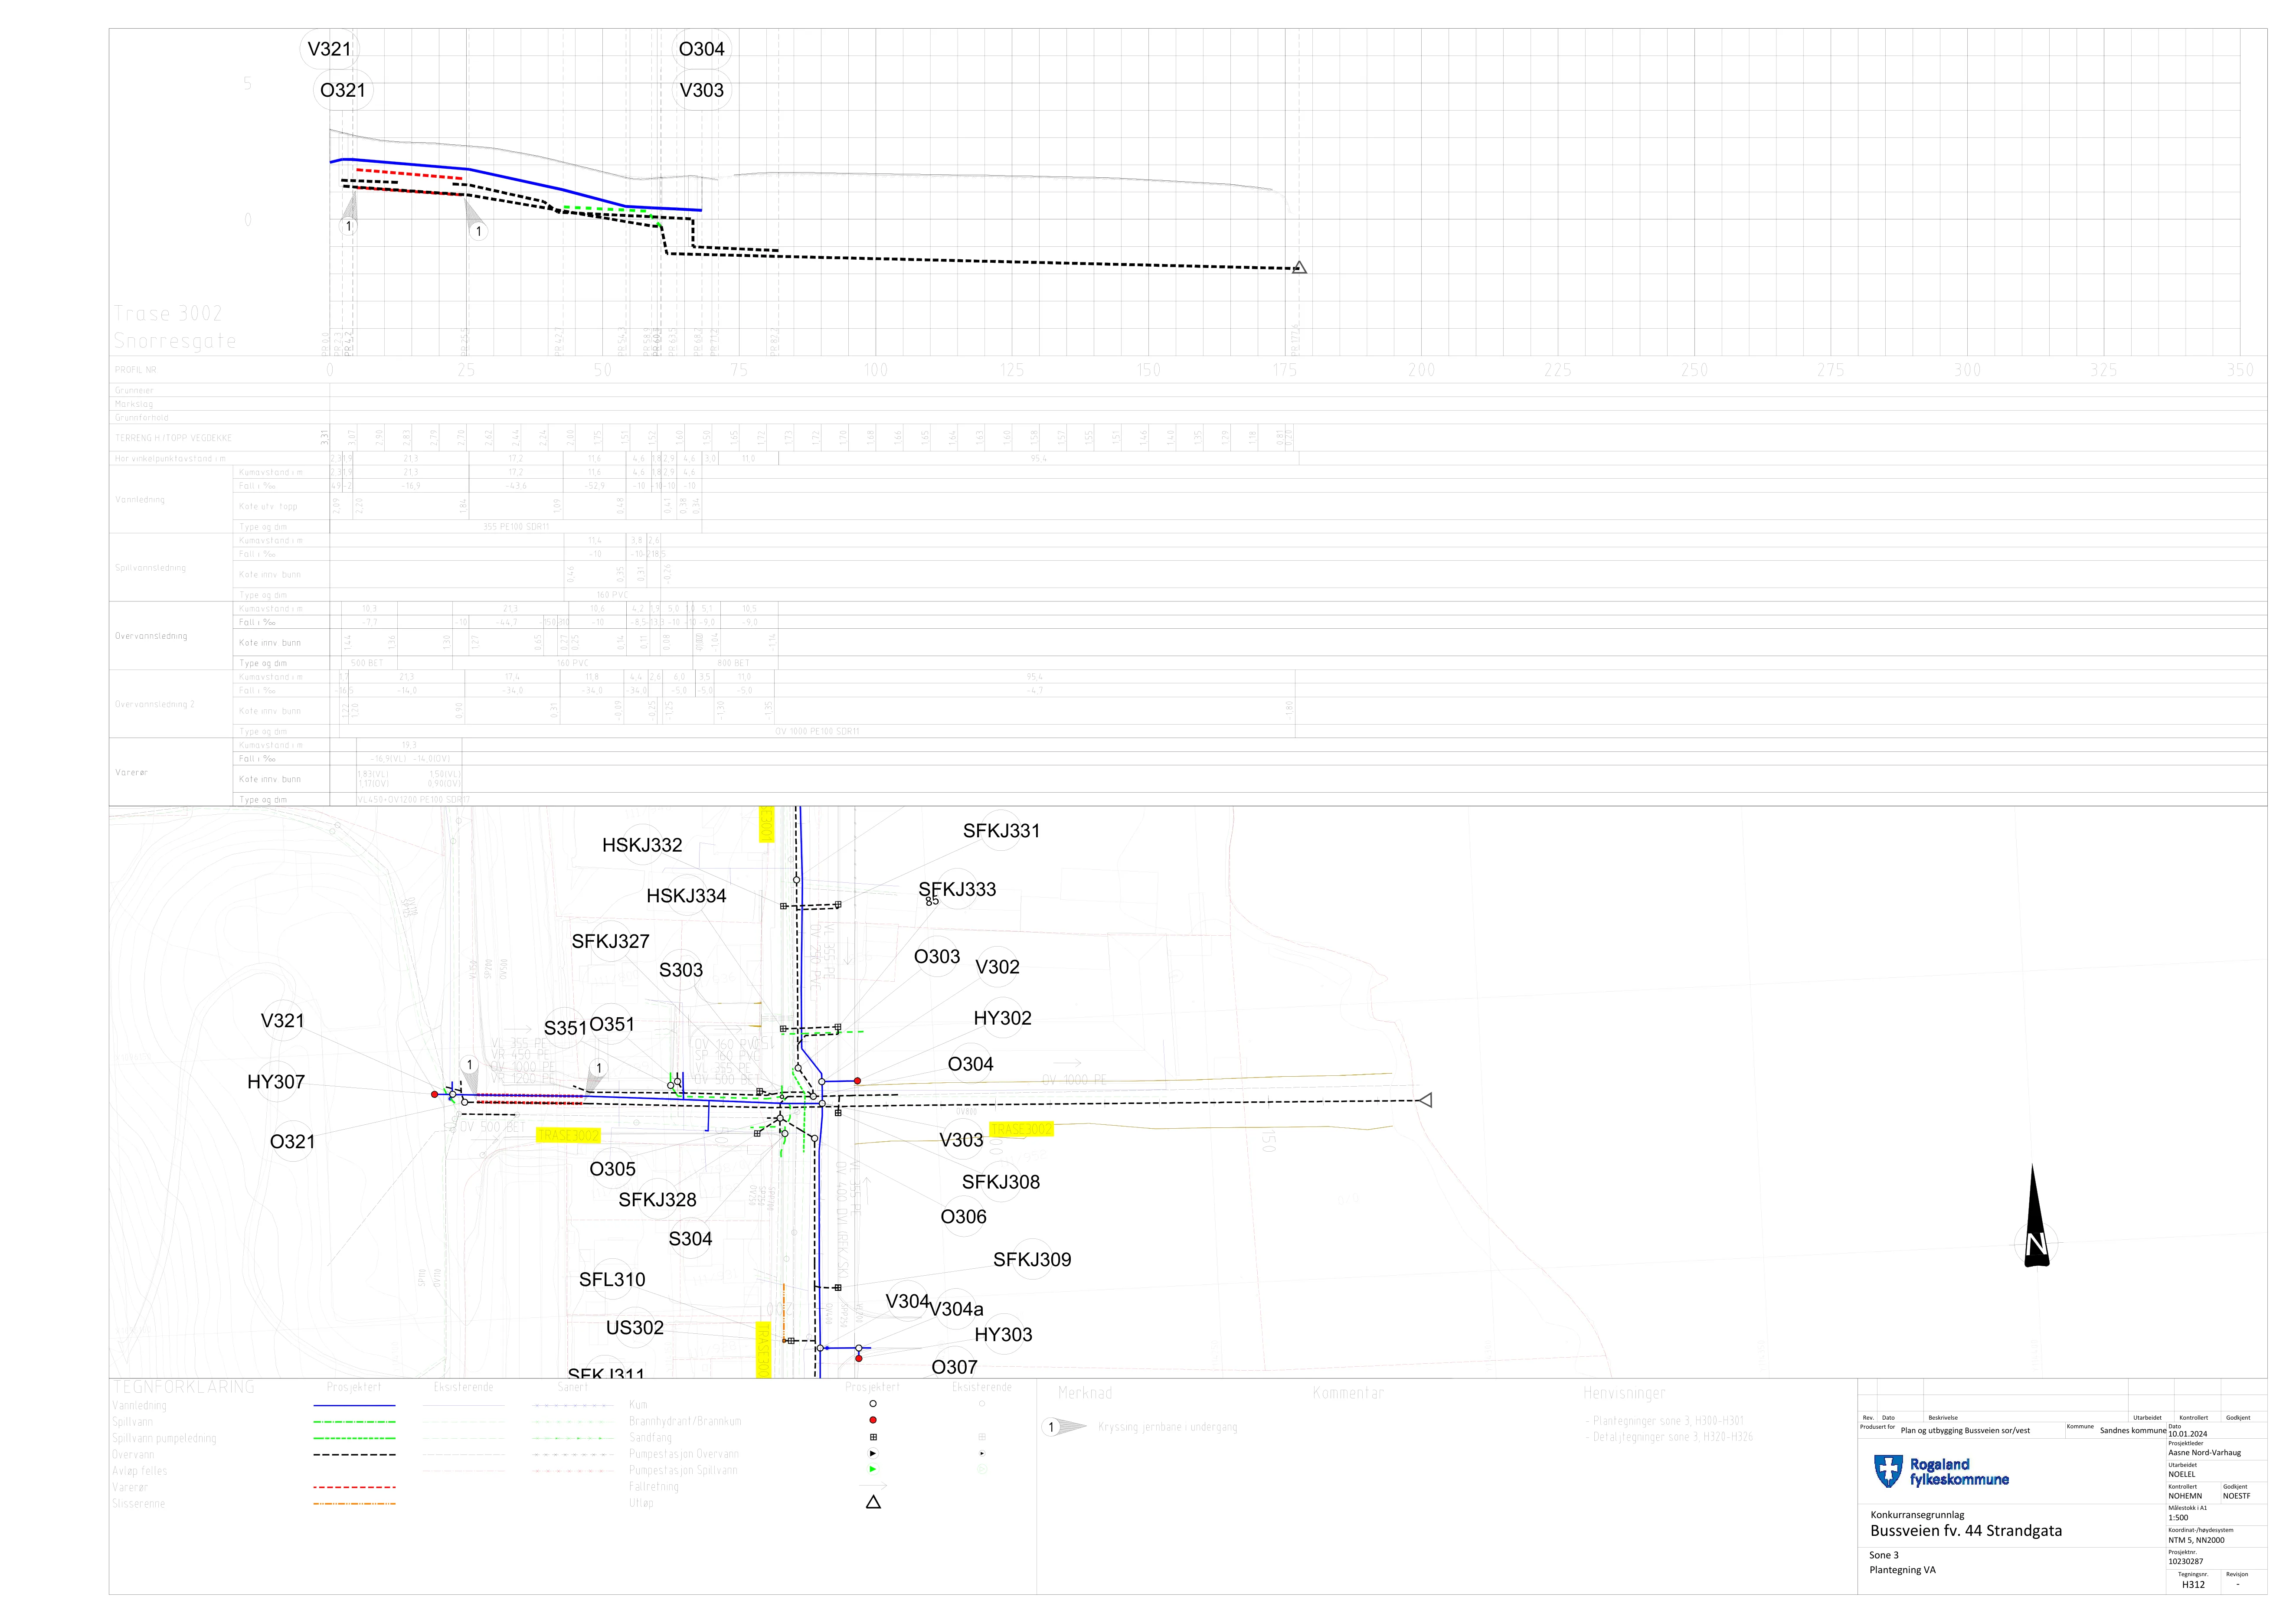Screen dimensions: 2296x1623
Task: Pick the SFKJ309 label
Action: pyautogui.click(x=1032, y=1260)
